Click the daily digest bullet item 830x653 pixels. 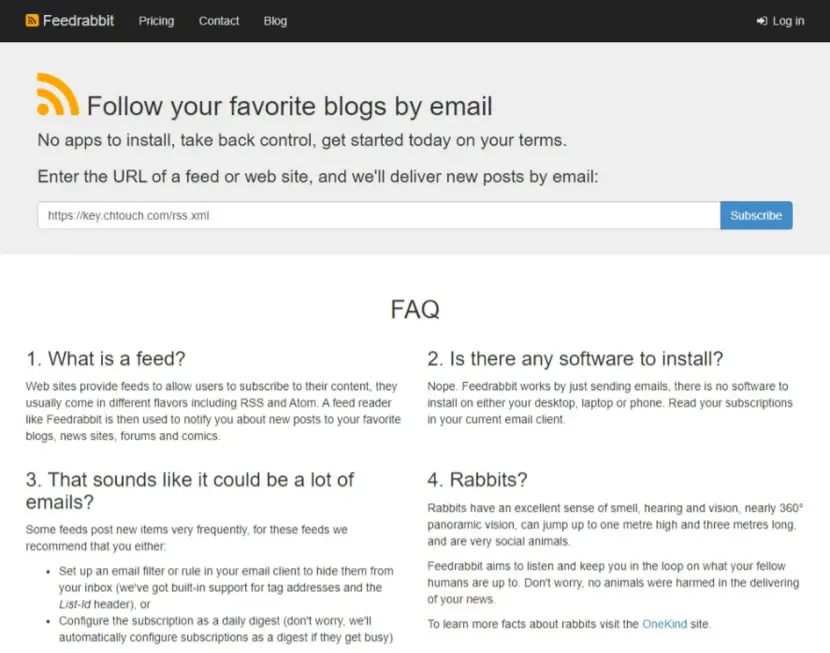point(226,629)
